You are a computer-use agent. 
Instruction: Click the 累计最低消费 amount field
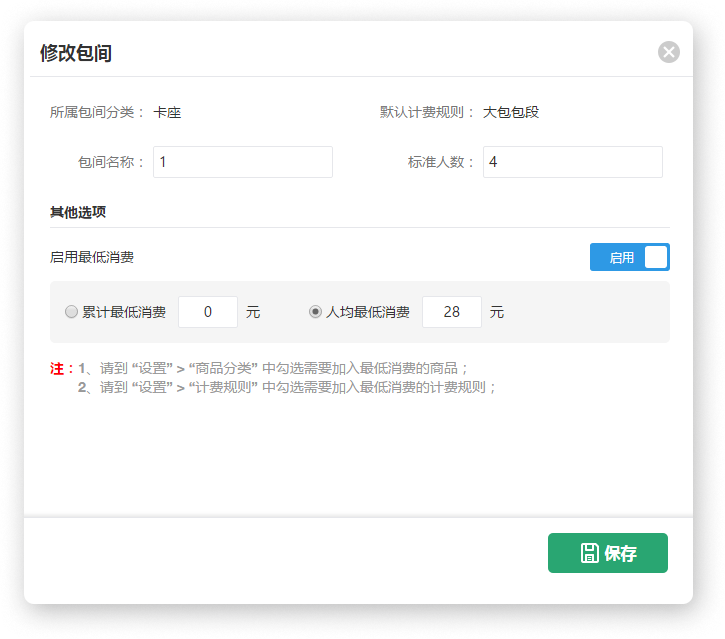coord(208,312)
